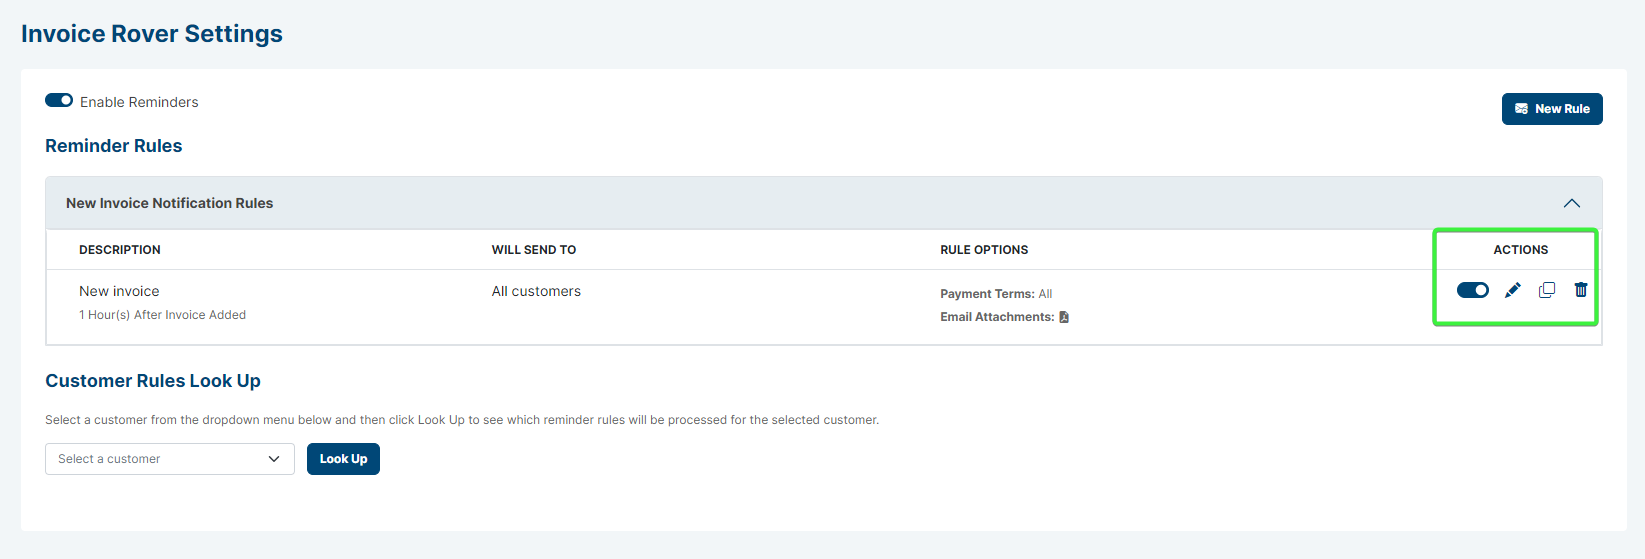This screenshot has width=1645, height=559.
Task: Click the 'Invoice Rover Settings' page title
Action: coord(152,34)
